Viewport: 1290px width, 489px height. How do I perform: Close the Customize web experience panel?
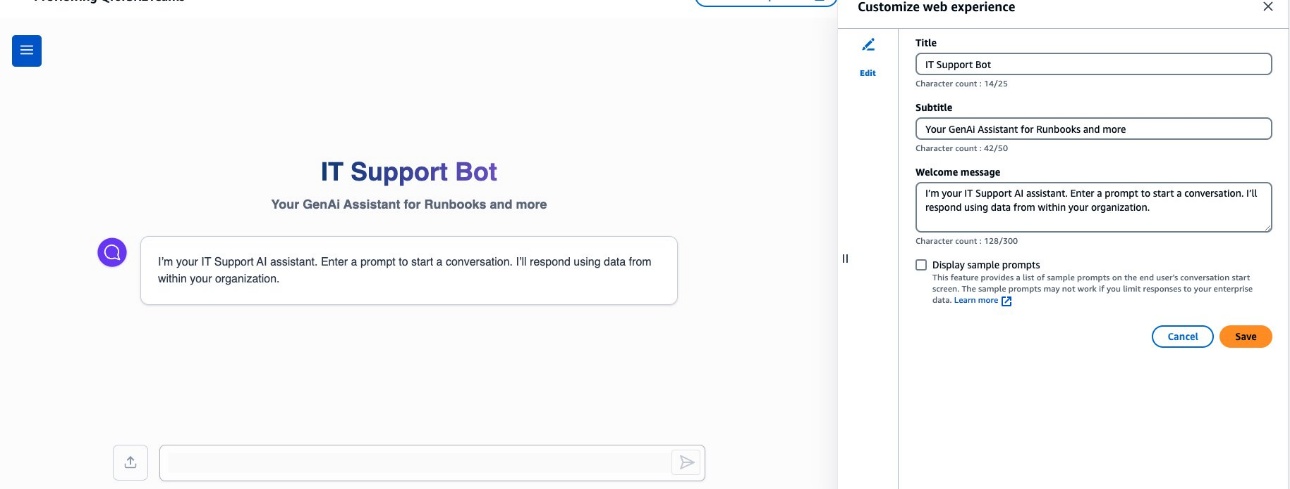click(x=1268, y=7)
